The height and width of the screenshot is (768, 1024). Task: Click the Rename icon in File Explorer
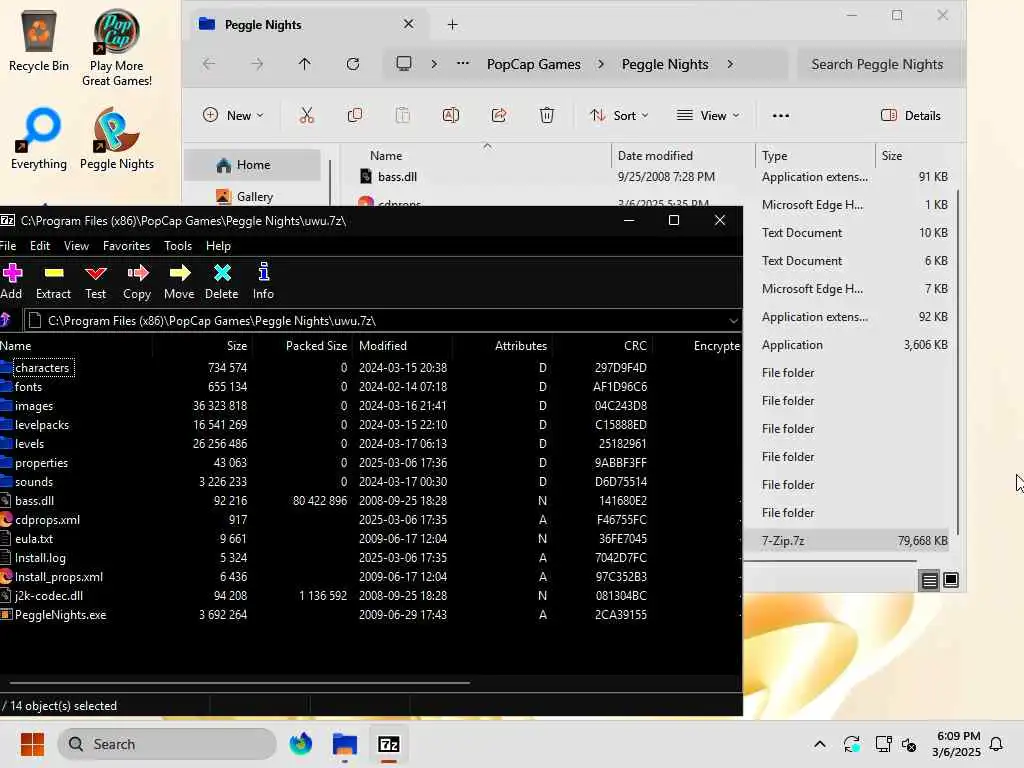(451, 116)
